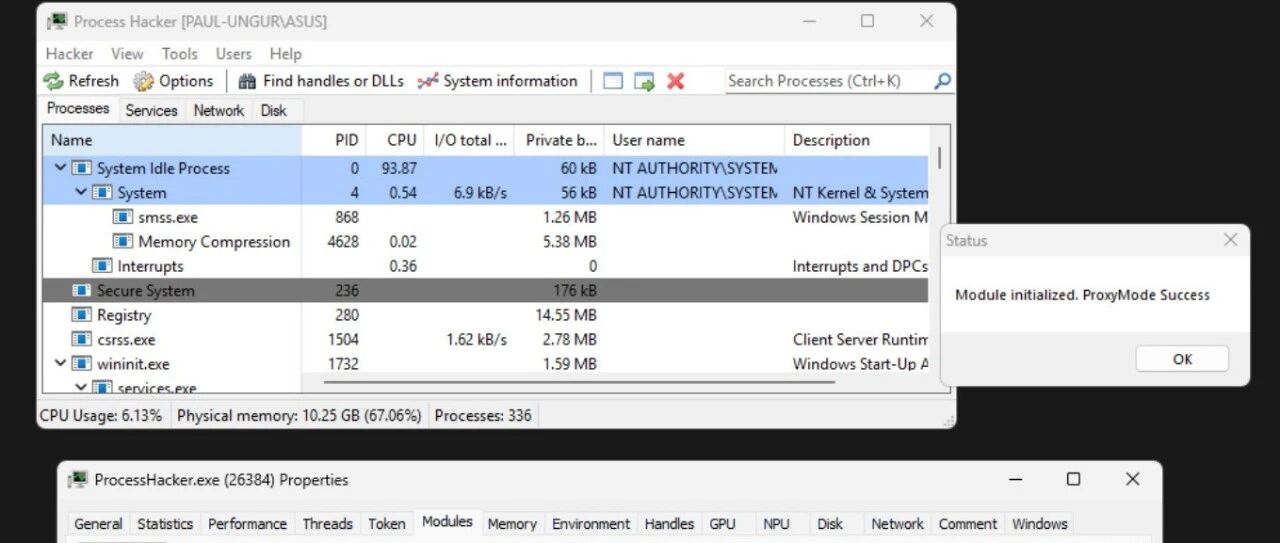Select the Secure System row

[485, 290]
